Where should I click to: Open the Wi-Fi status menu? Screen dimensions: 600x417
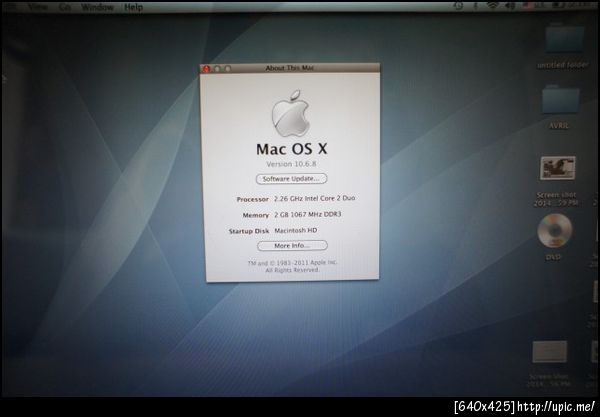tap(493, 6)
